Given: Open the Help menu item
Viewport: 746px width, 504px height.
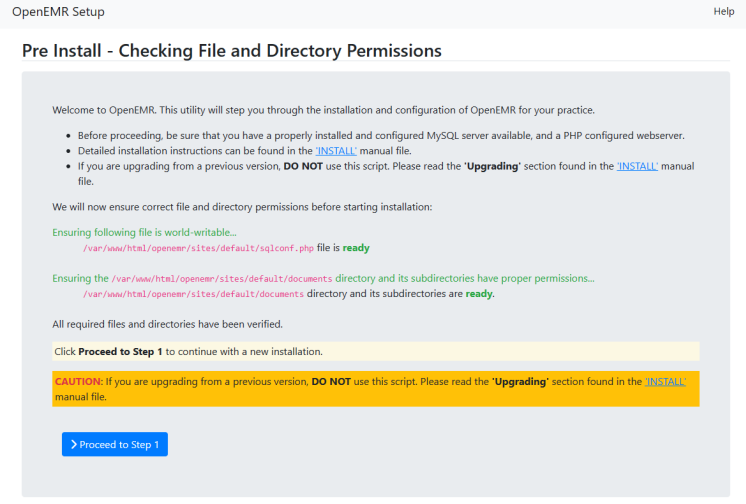Looking at the screenshot, I should [723, 11].
